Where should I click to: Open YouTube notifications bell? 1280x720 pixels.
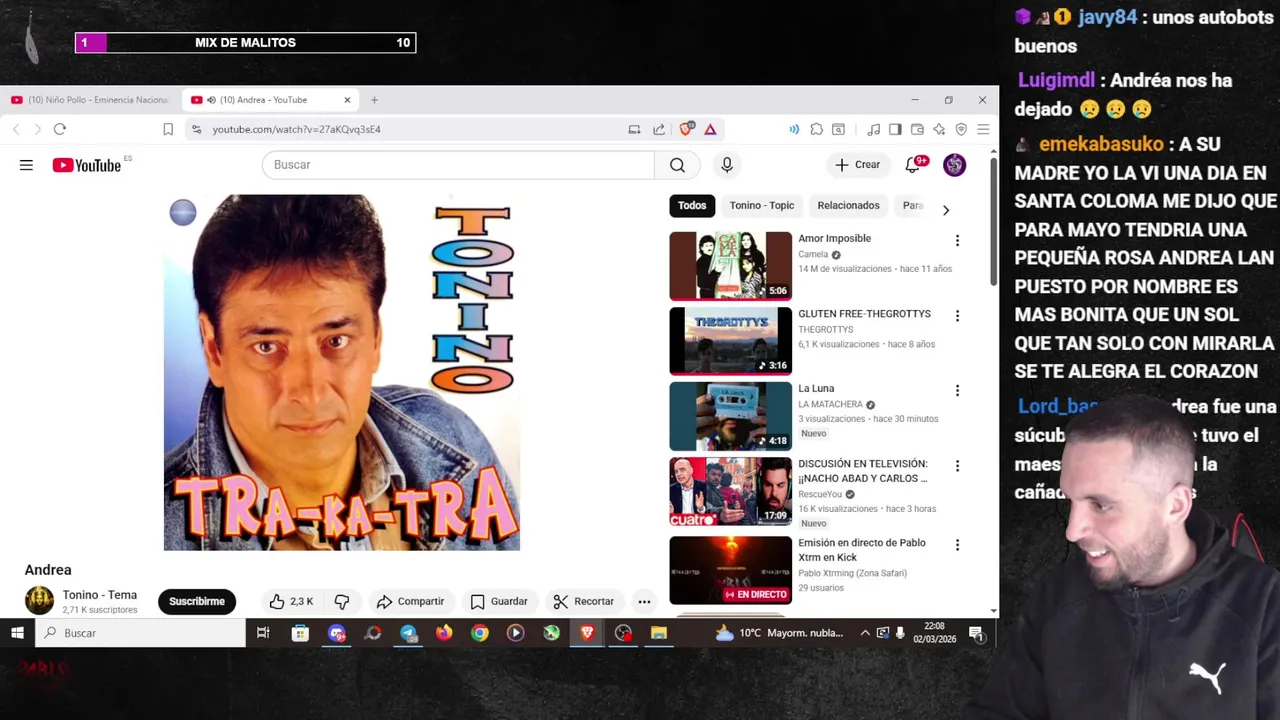click(913, 165)
